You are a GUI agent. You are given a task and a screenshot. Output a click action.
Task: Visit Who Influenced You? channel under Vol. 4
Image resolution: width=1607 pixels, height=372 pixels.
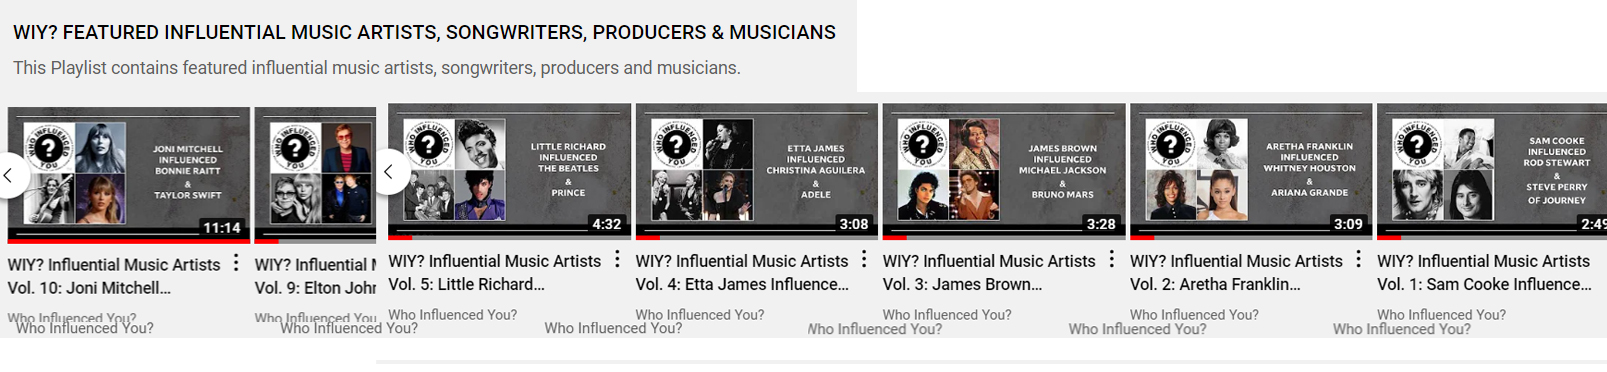pyautogui.click(x=700, y=315)
